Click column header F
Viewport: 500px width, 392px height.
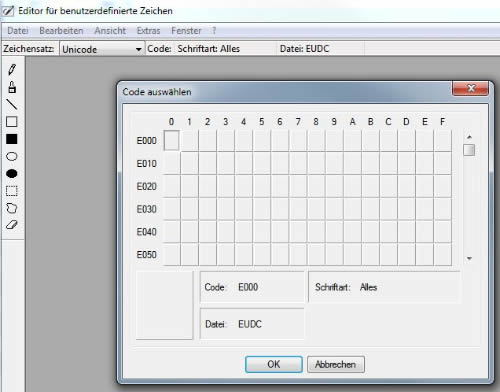[442, 122]
